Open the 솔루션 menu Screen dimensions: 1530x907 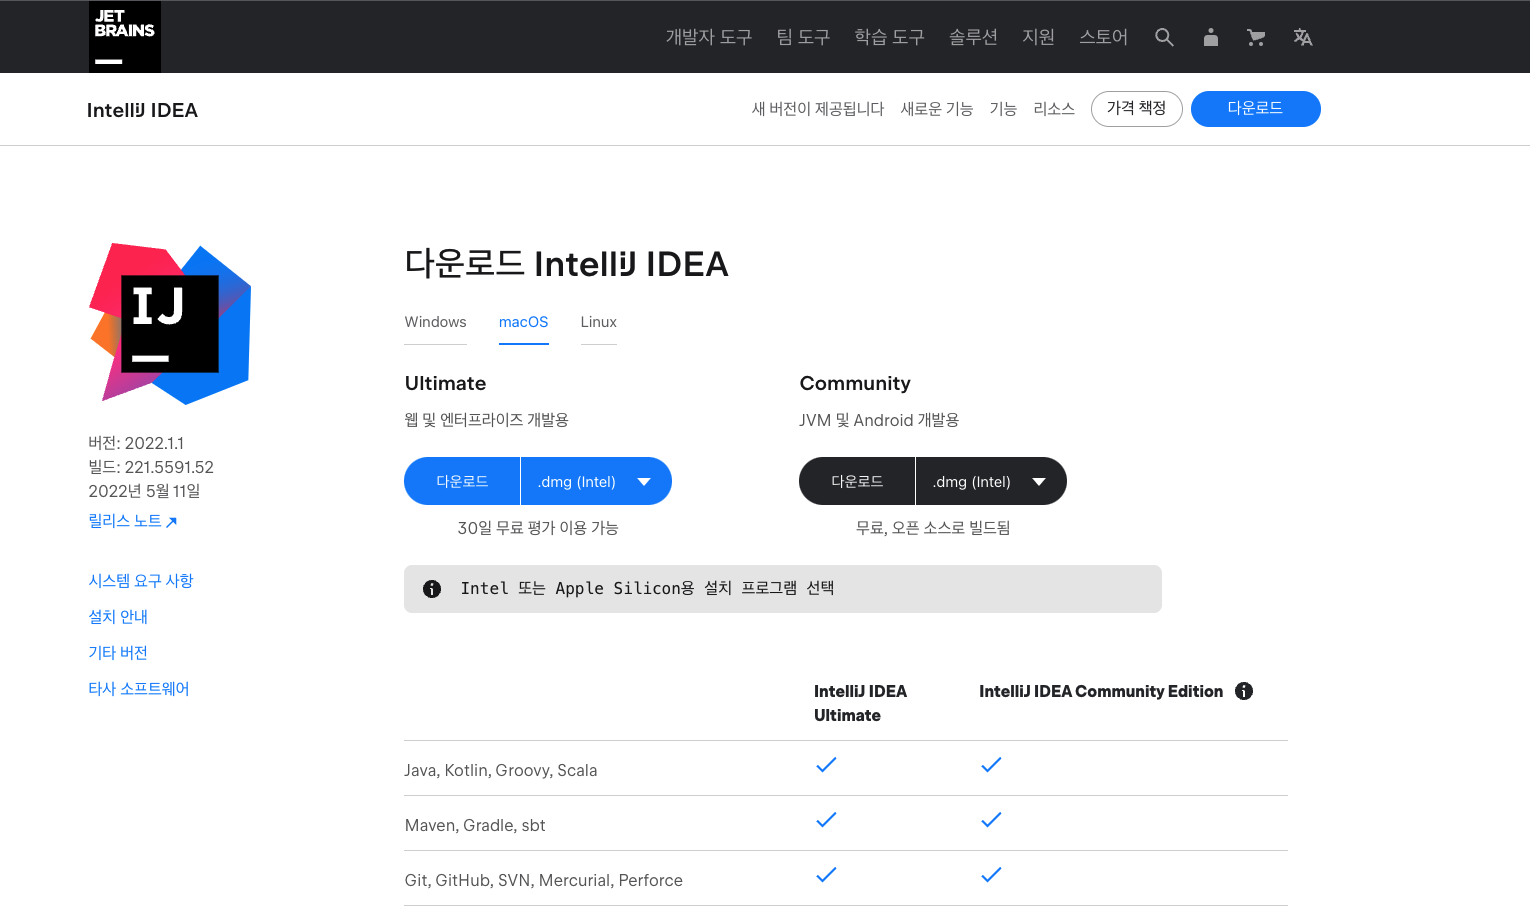[x=973, y=37]
